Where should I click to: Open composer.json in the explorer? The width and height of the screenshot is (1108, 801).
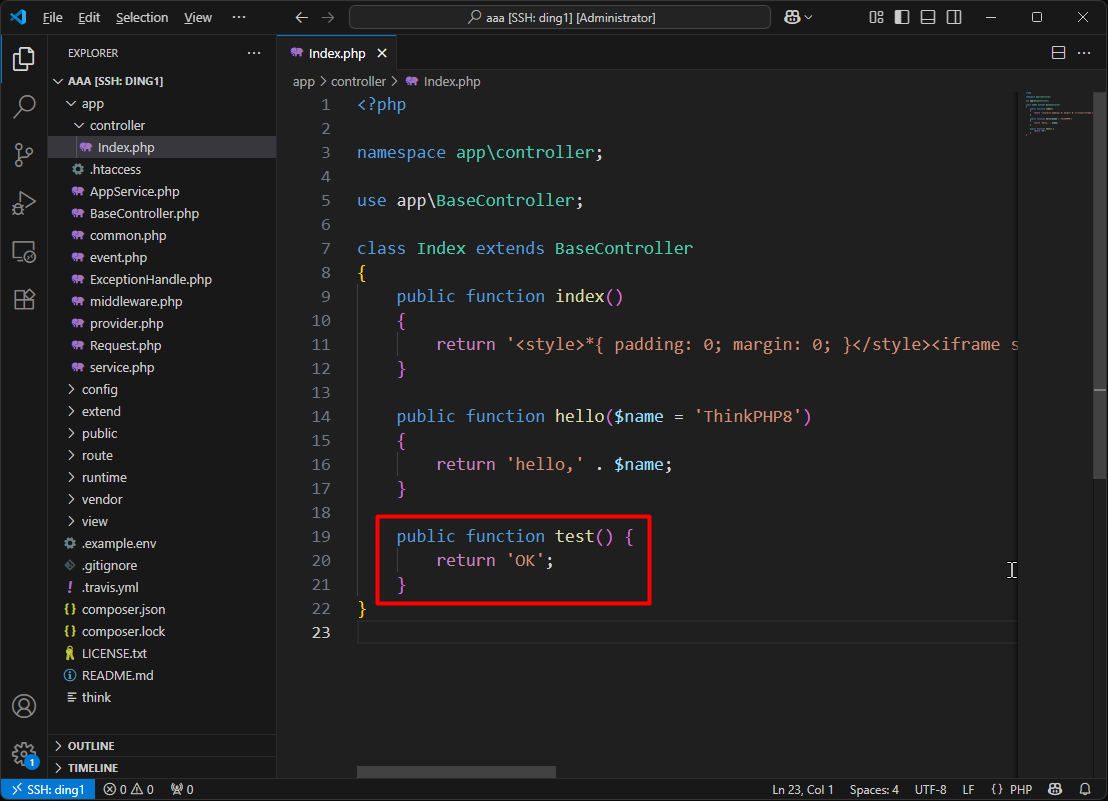coord(163,610)
